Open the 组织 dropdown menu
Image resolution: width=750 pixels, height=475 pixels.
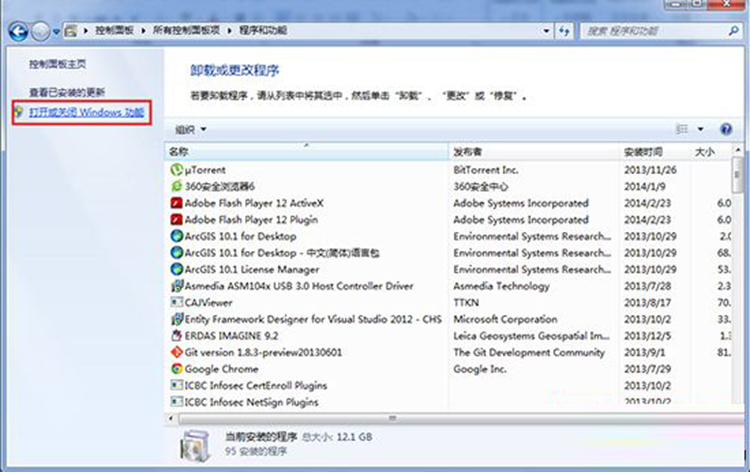[190, 130]
